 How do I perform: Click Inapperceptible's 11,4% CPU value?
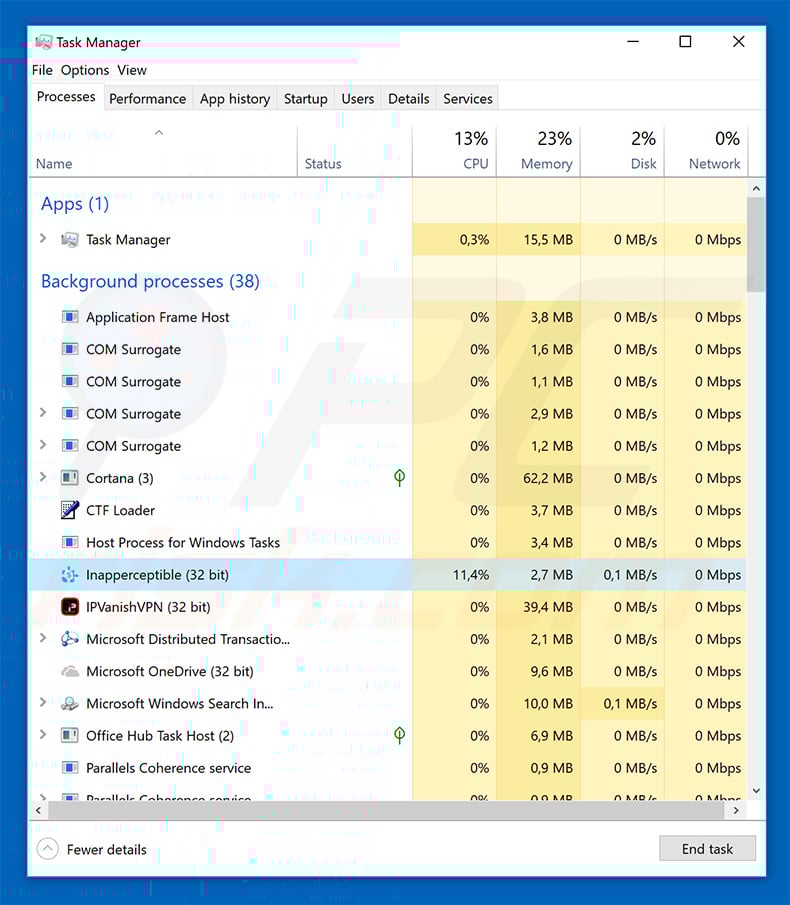[x=471, y=575]
